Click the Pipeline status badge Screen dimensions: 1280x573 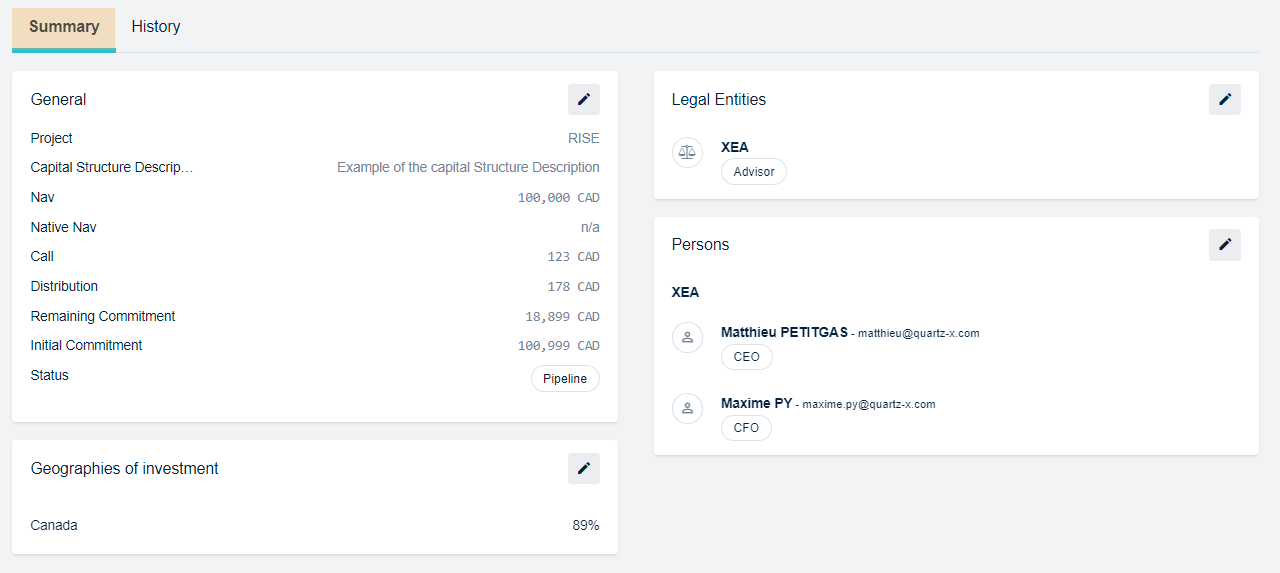[565, 379]
